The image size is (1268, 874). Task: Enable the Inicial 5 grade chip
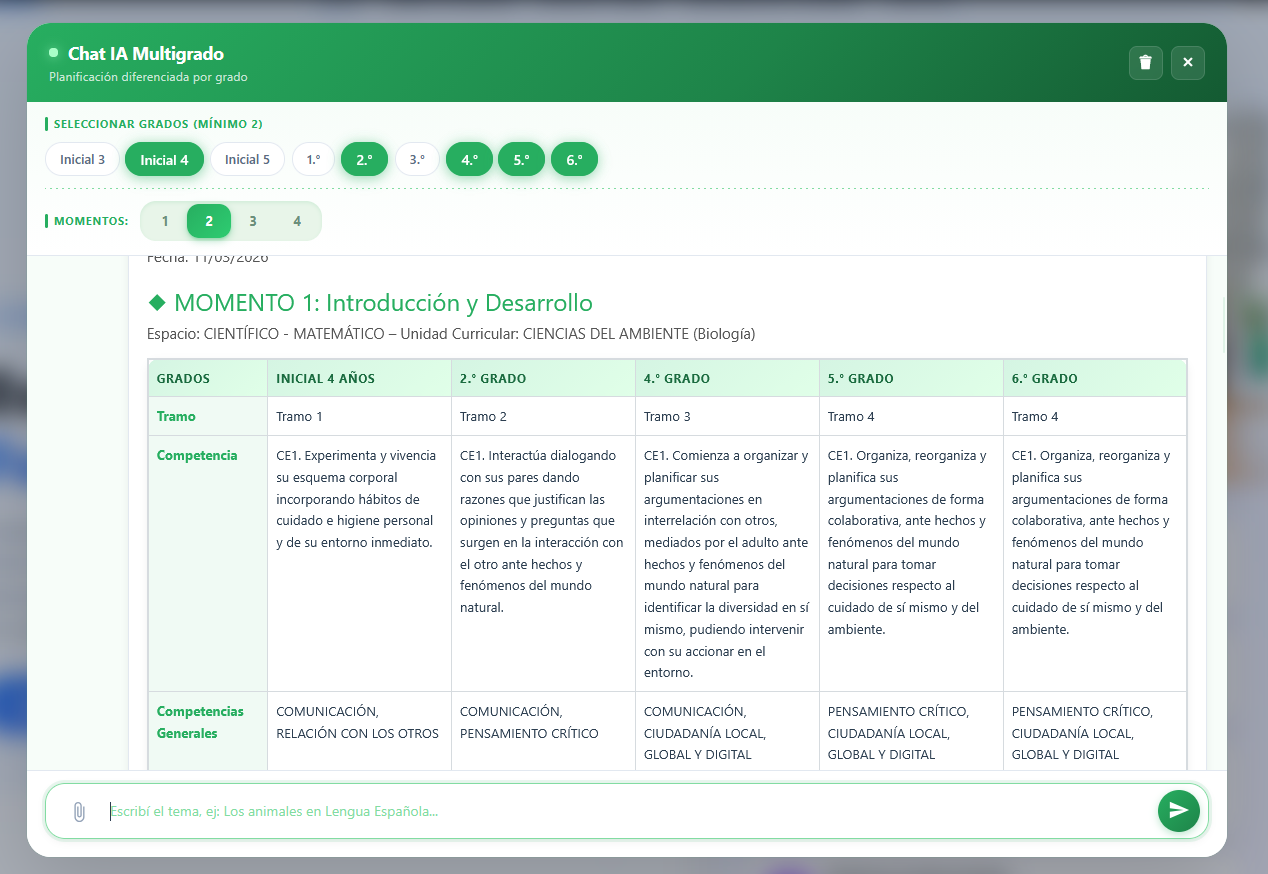pyautogui.click(x=247, y=160)
